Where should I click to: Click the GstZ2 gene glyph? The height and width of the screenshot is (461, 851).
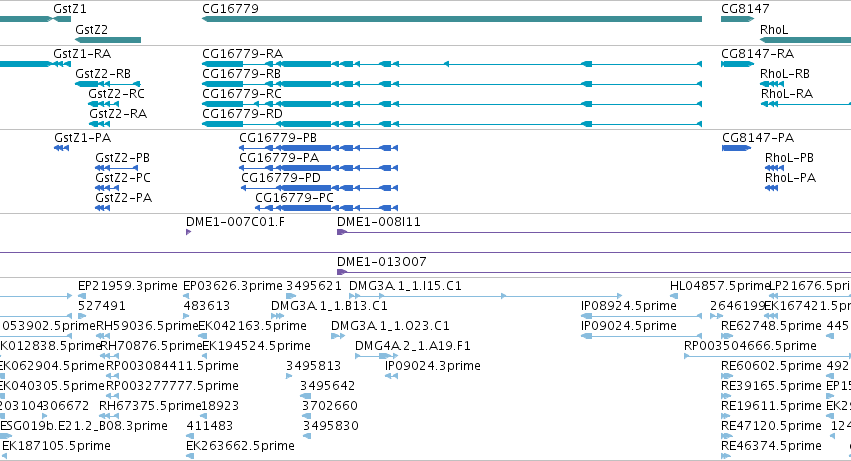pyautogui.click(x=107, y=40)
